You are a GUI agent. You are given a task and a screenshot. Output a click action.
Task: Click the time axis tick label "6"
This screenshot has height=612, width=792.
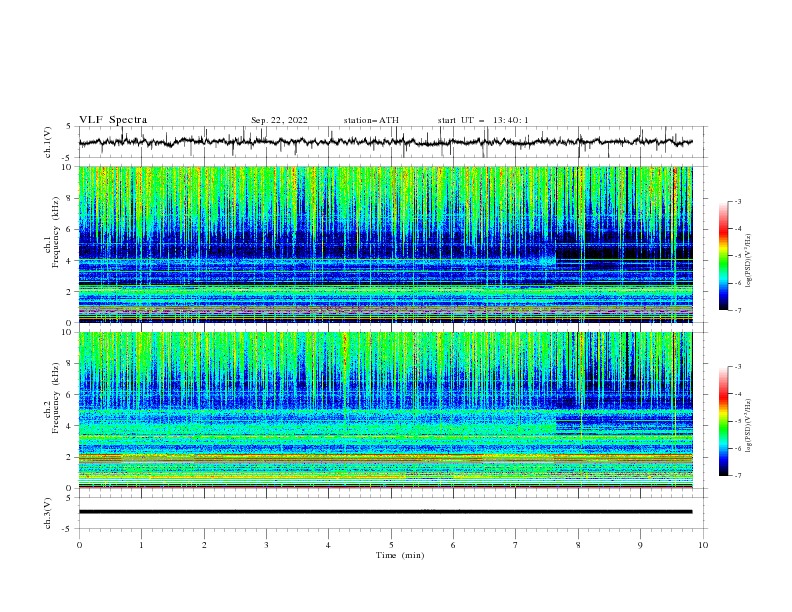coord(453,545)
